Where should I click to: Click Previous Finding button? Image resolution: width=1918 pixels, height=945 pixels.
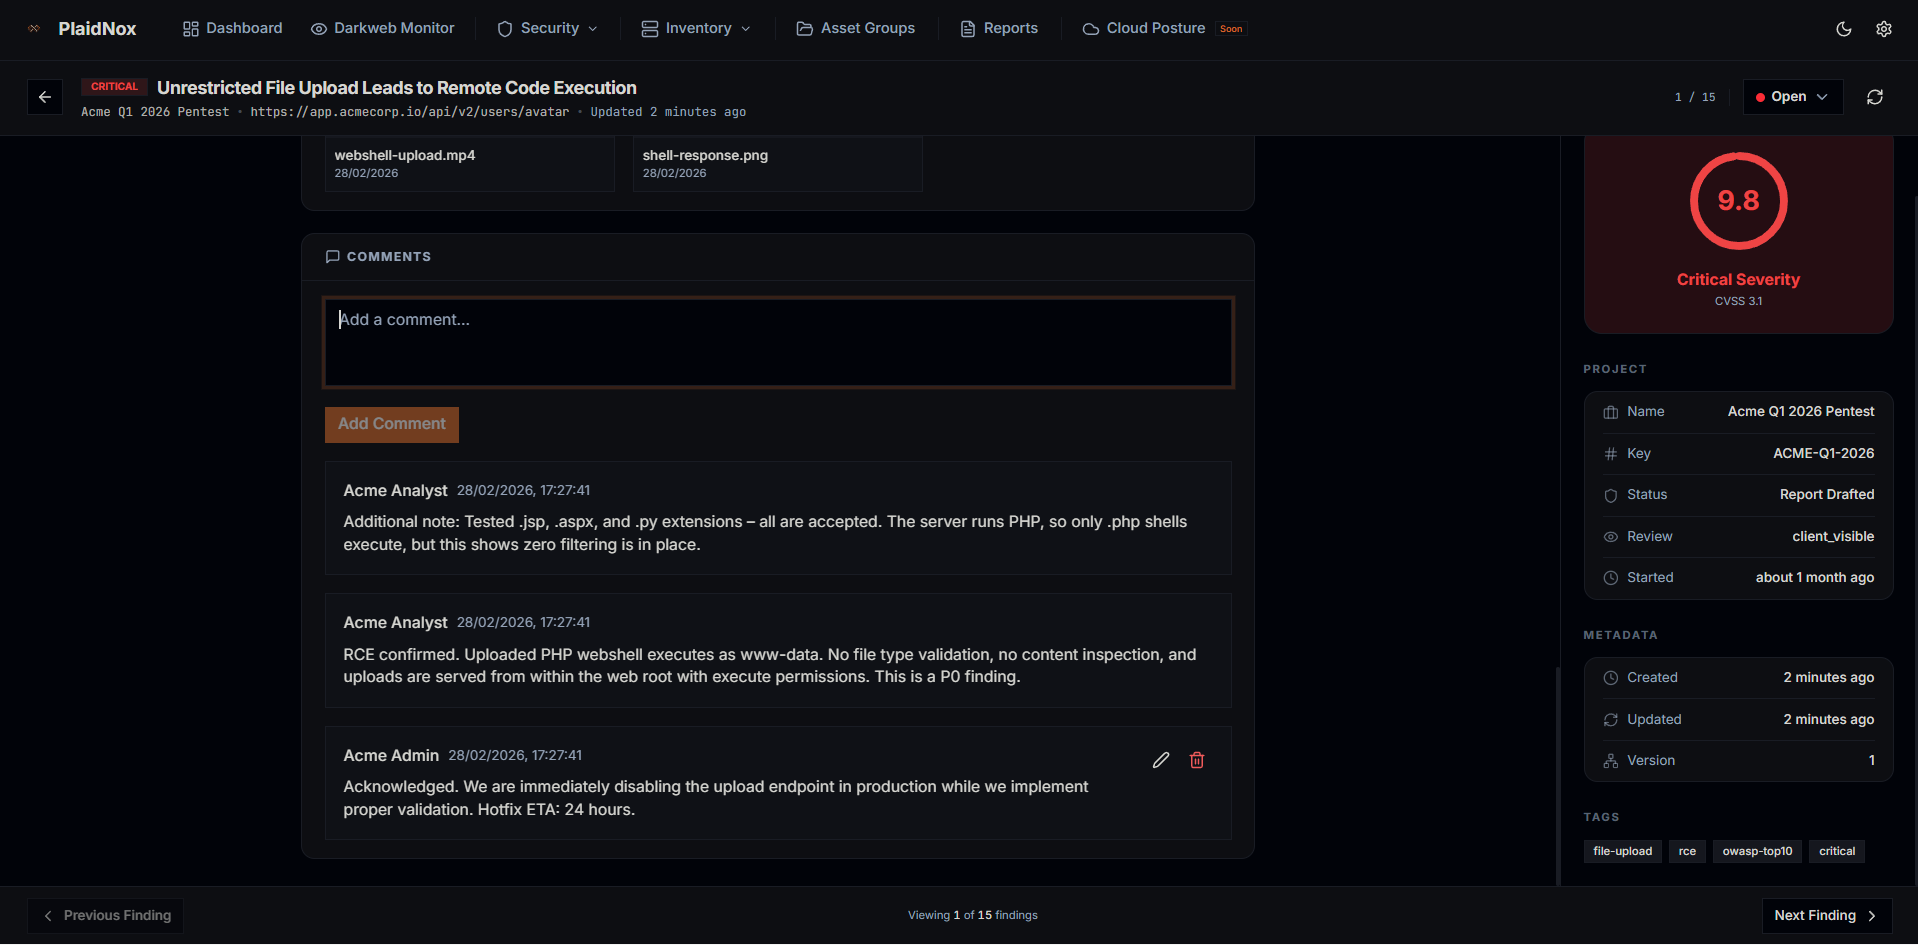point(106,915)
